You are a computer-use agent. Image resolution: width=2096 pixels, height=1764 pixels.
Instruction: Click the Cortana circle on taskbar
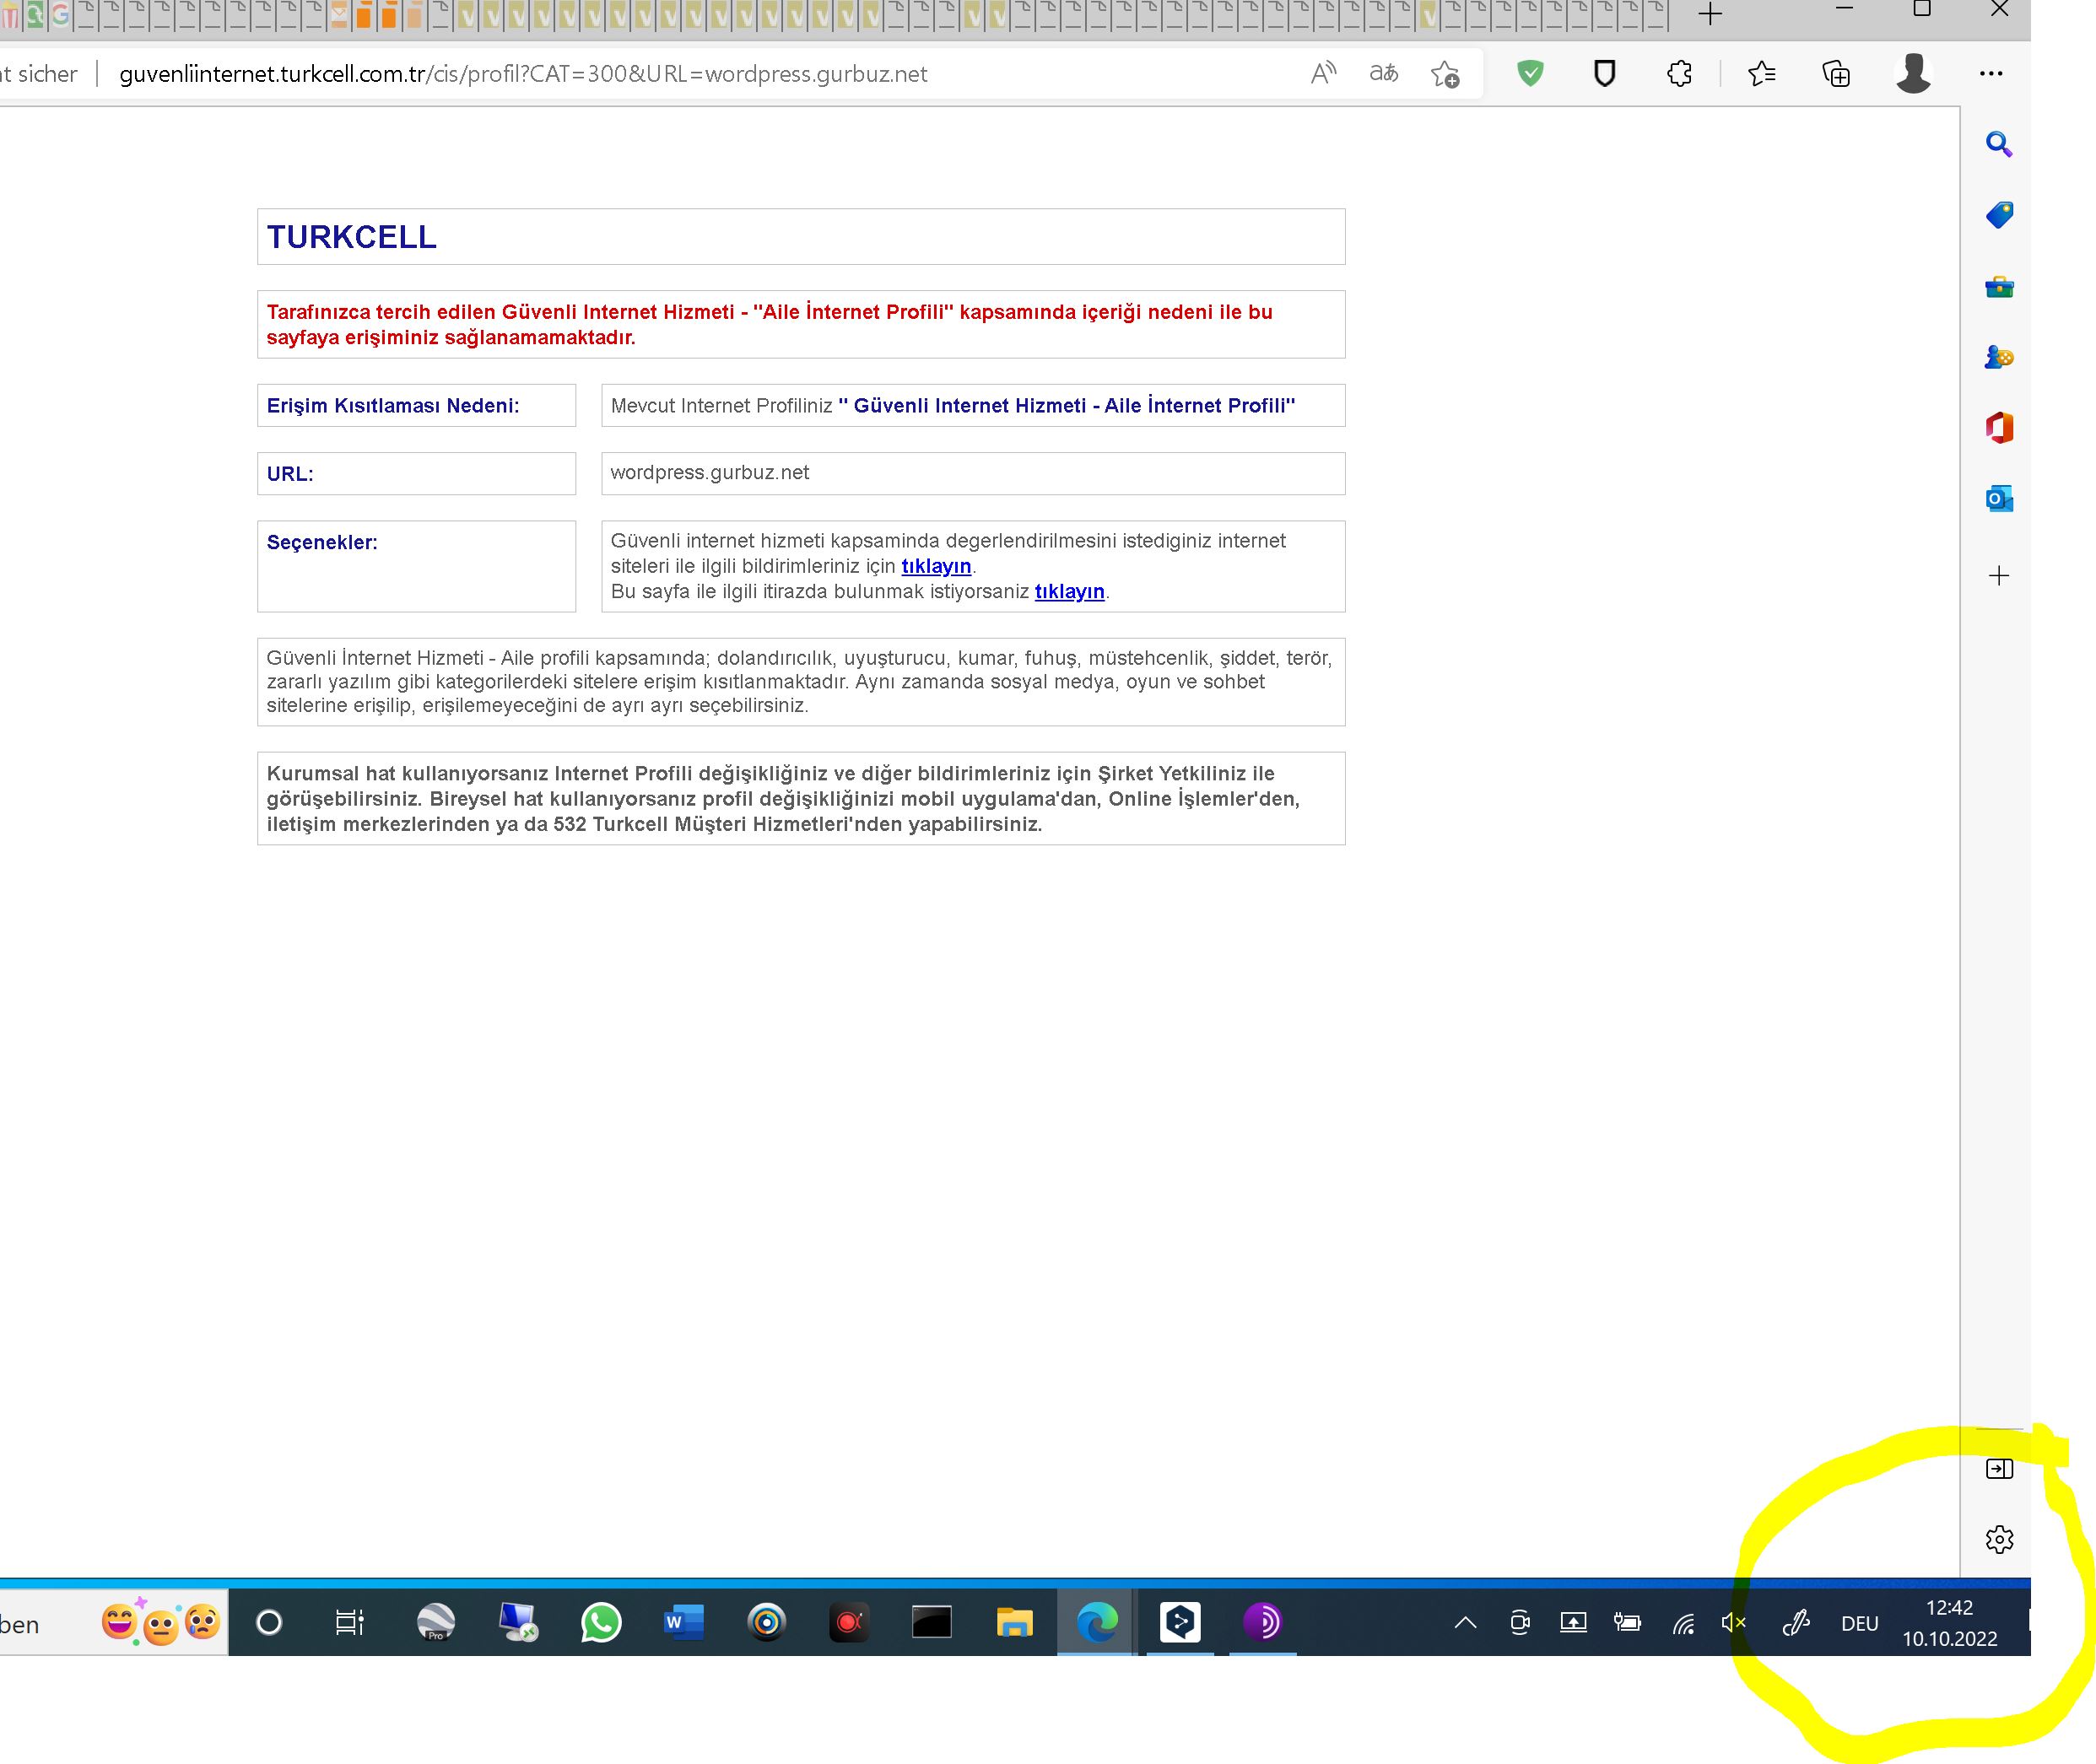(x=269, y=1622)
